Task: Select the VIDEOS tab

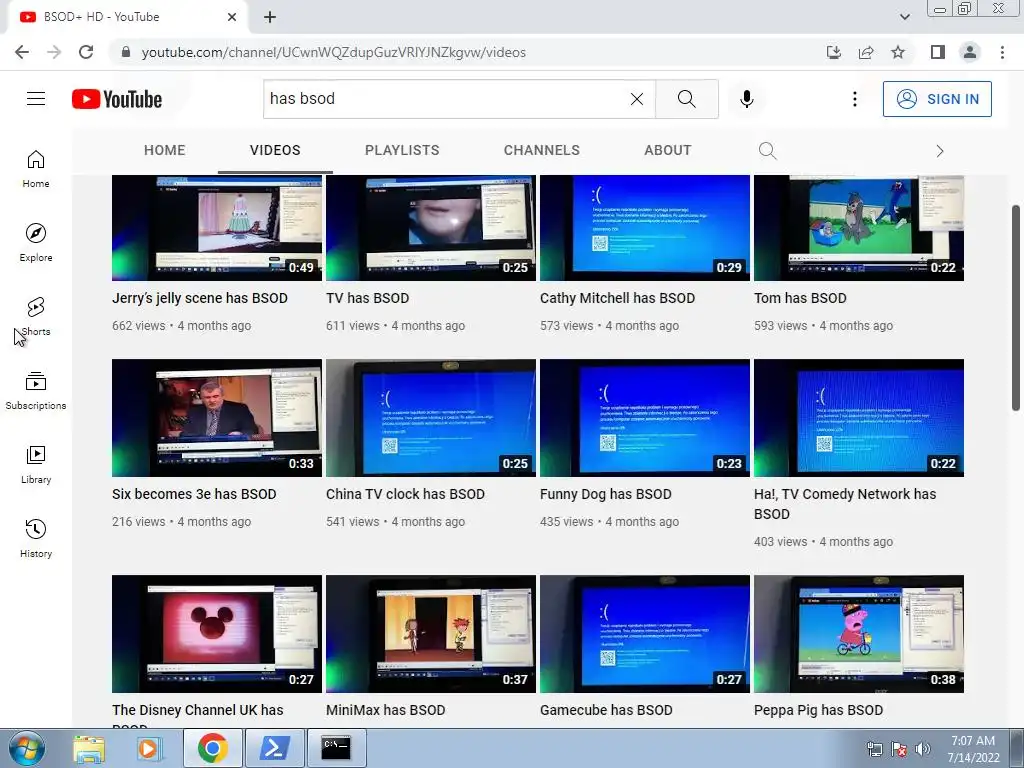Action: pos(275,150)
